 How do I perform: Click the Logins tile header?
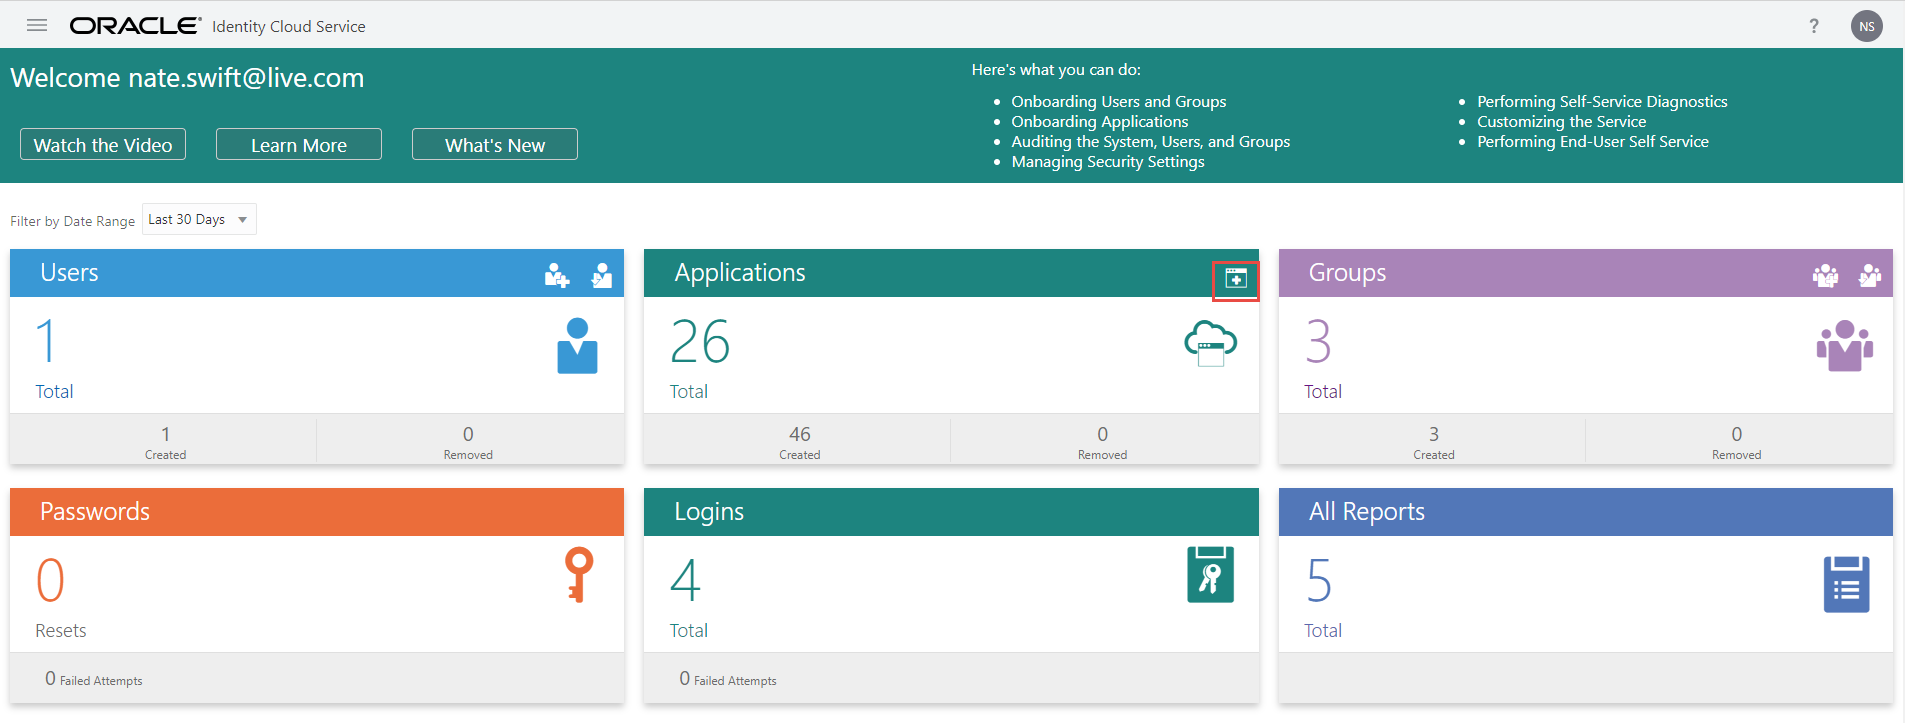950,512
